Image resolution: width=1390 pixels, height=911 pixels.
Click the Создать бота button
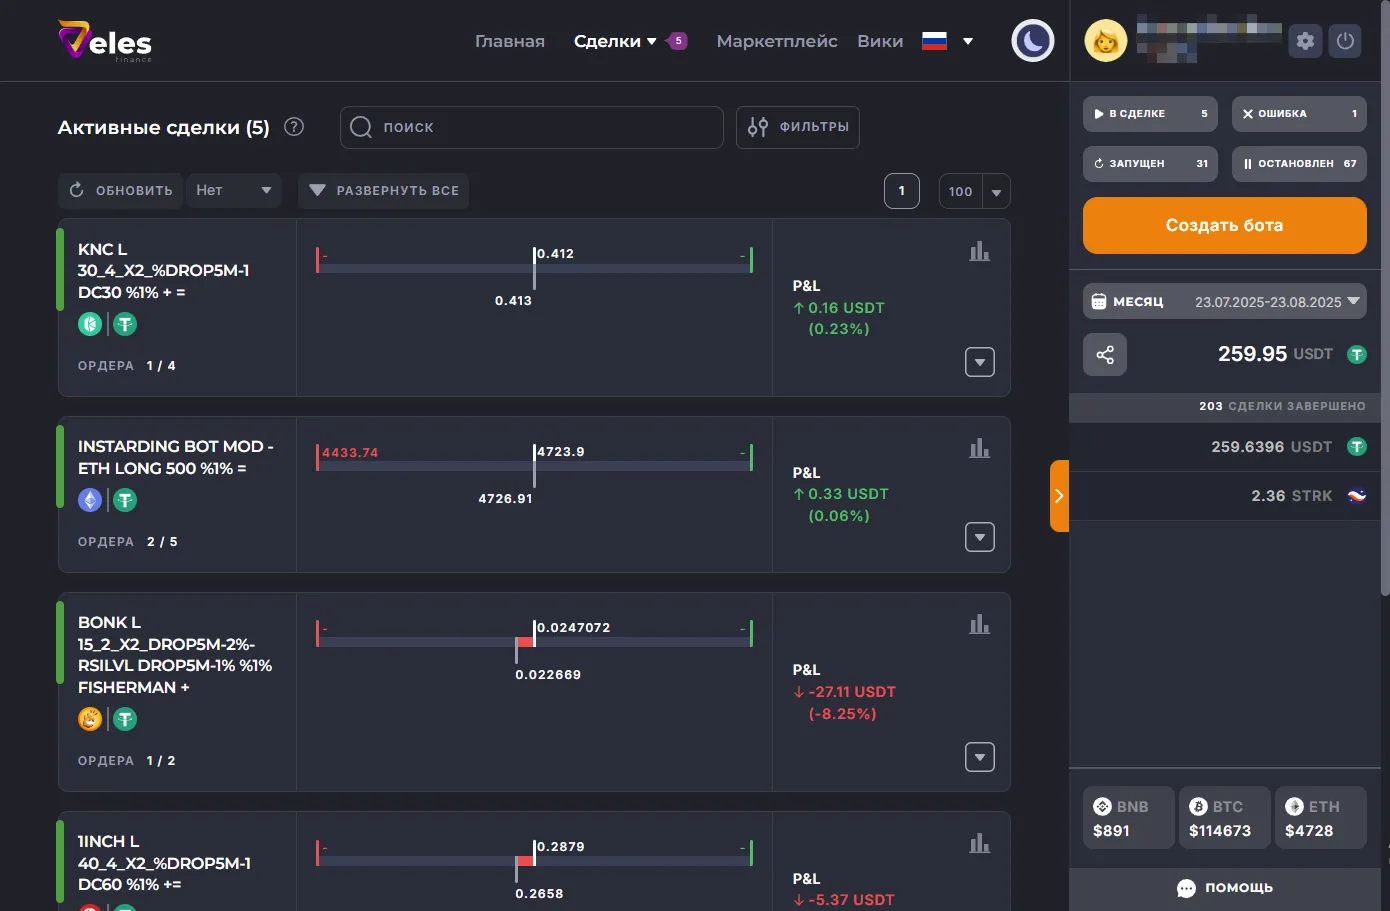[1224, 225]
